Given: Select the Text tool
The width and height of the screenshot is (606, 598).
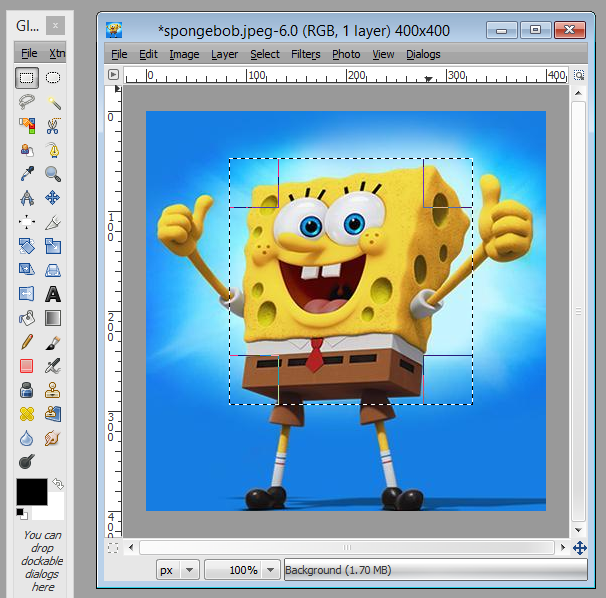Looking at the screenshot, I should pyautogui.click(x=53, y=294).
